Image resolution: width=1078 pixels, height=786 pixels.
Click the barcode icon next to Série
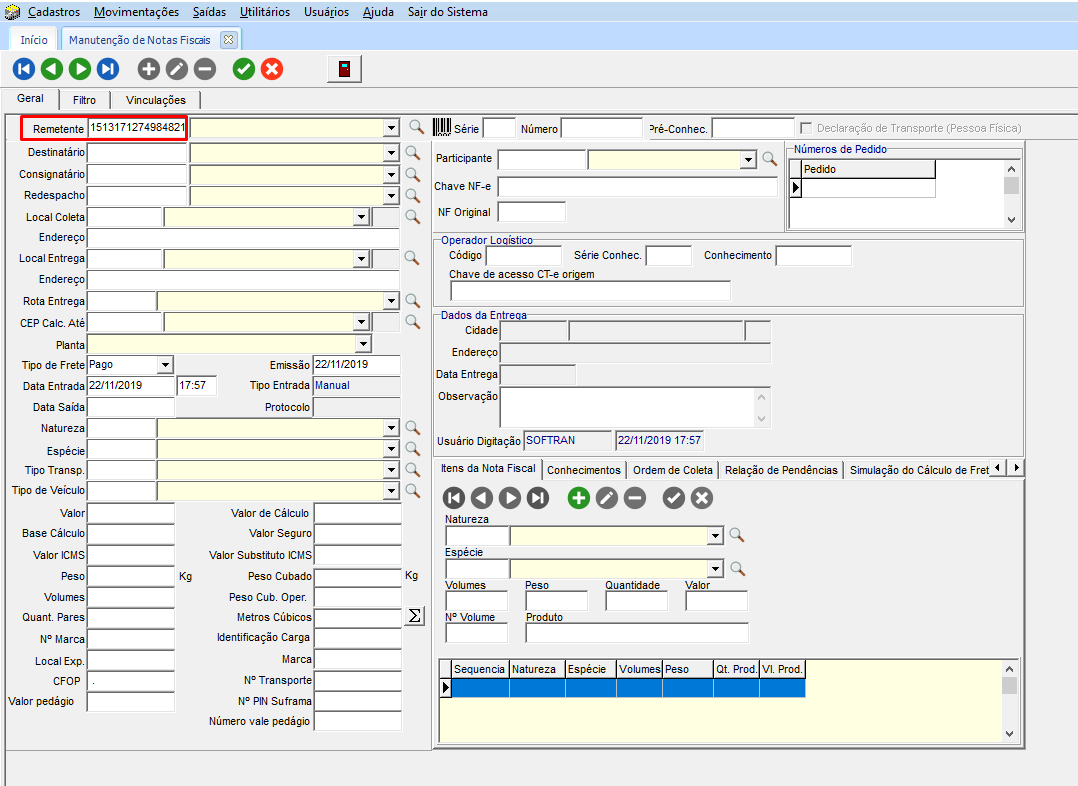pos(441,127)
